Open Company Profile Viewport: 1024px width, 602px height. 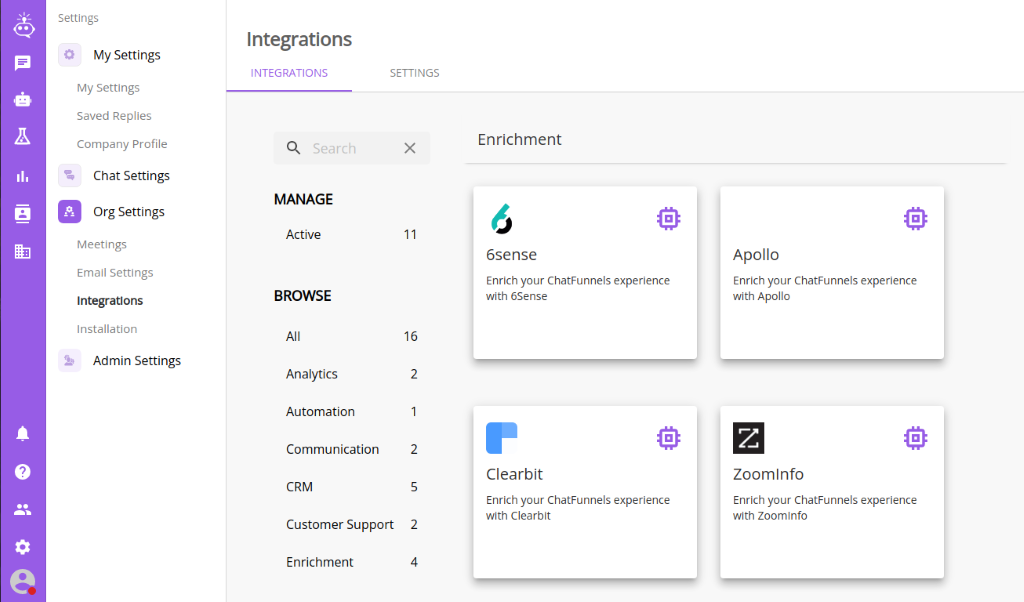[121, 144]
